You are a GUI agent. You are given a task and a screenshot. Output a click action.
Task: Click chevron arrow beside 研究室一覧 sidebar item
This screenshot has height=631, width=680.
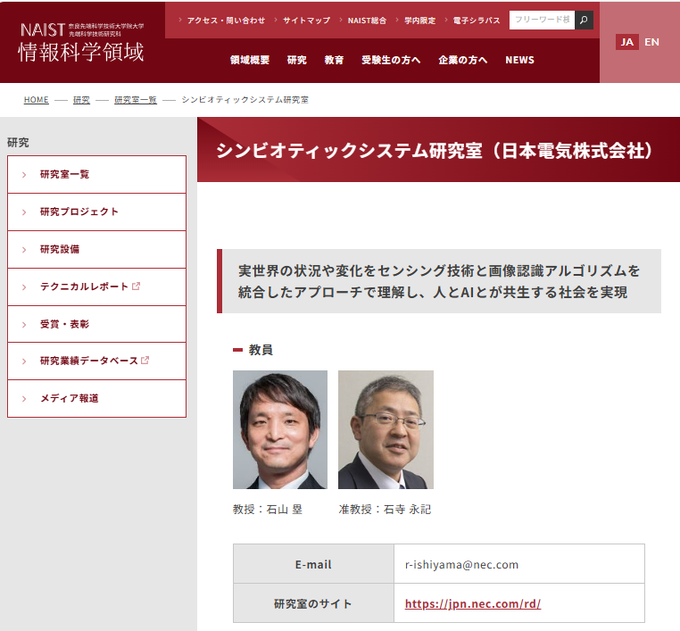tap(24, 175)
